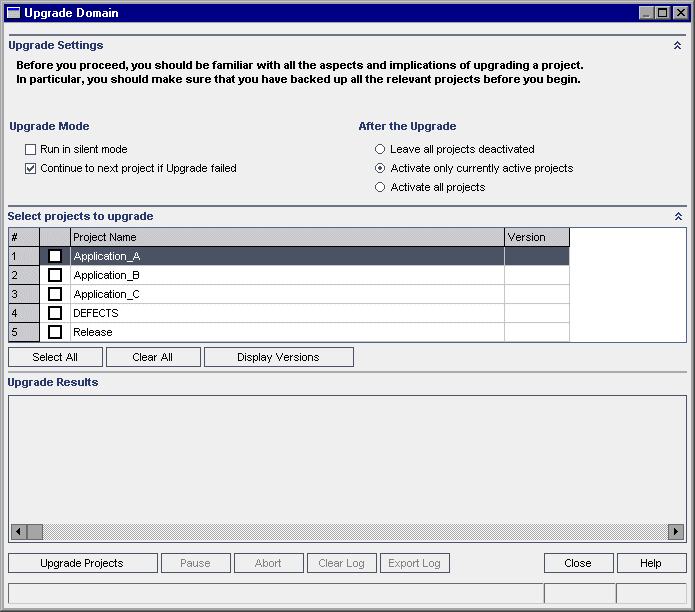This screenshot has width=695, height=612.
Task: Enable the Run in silent mode checkbox
Action: pos(30,149)
